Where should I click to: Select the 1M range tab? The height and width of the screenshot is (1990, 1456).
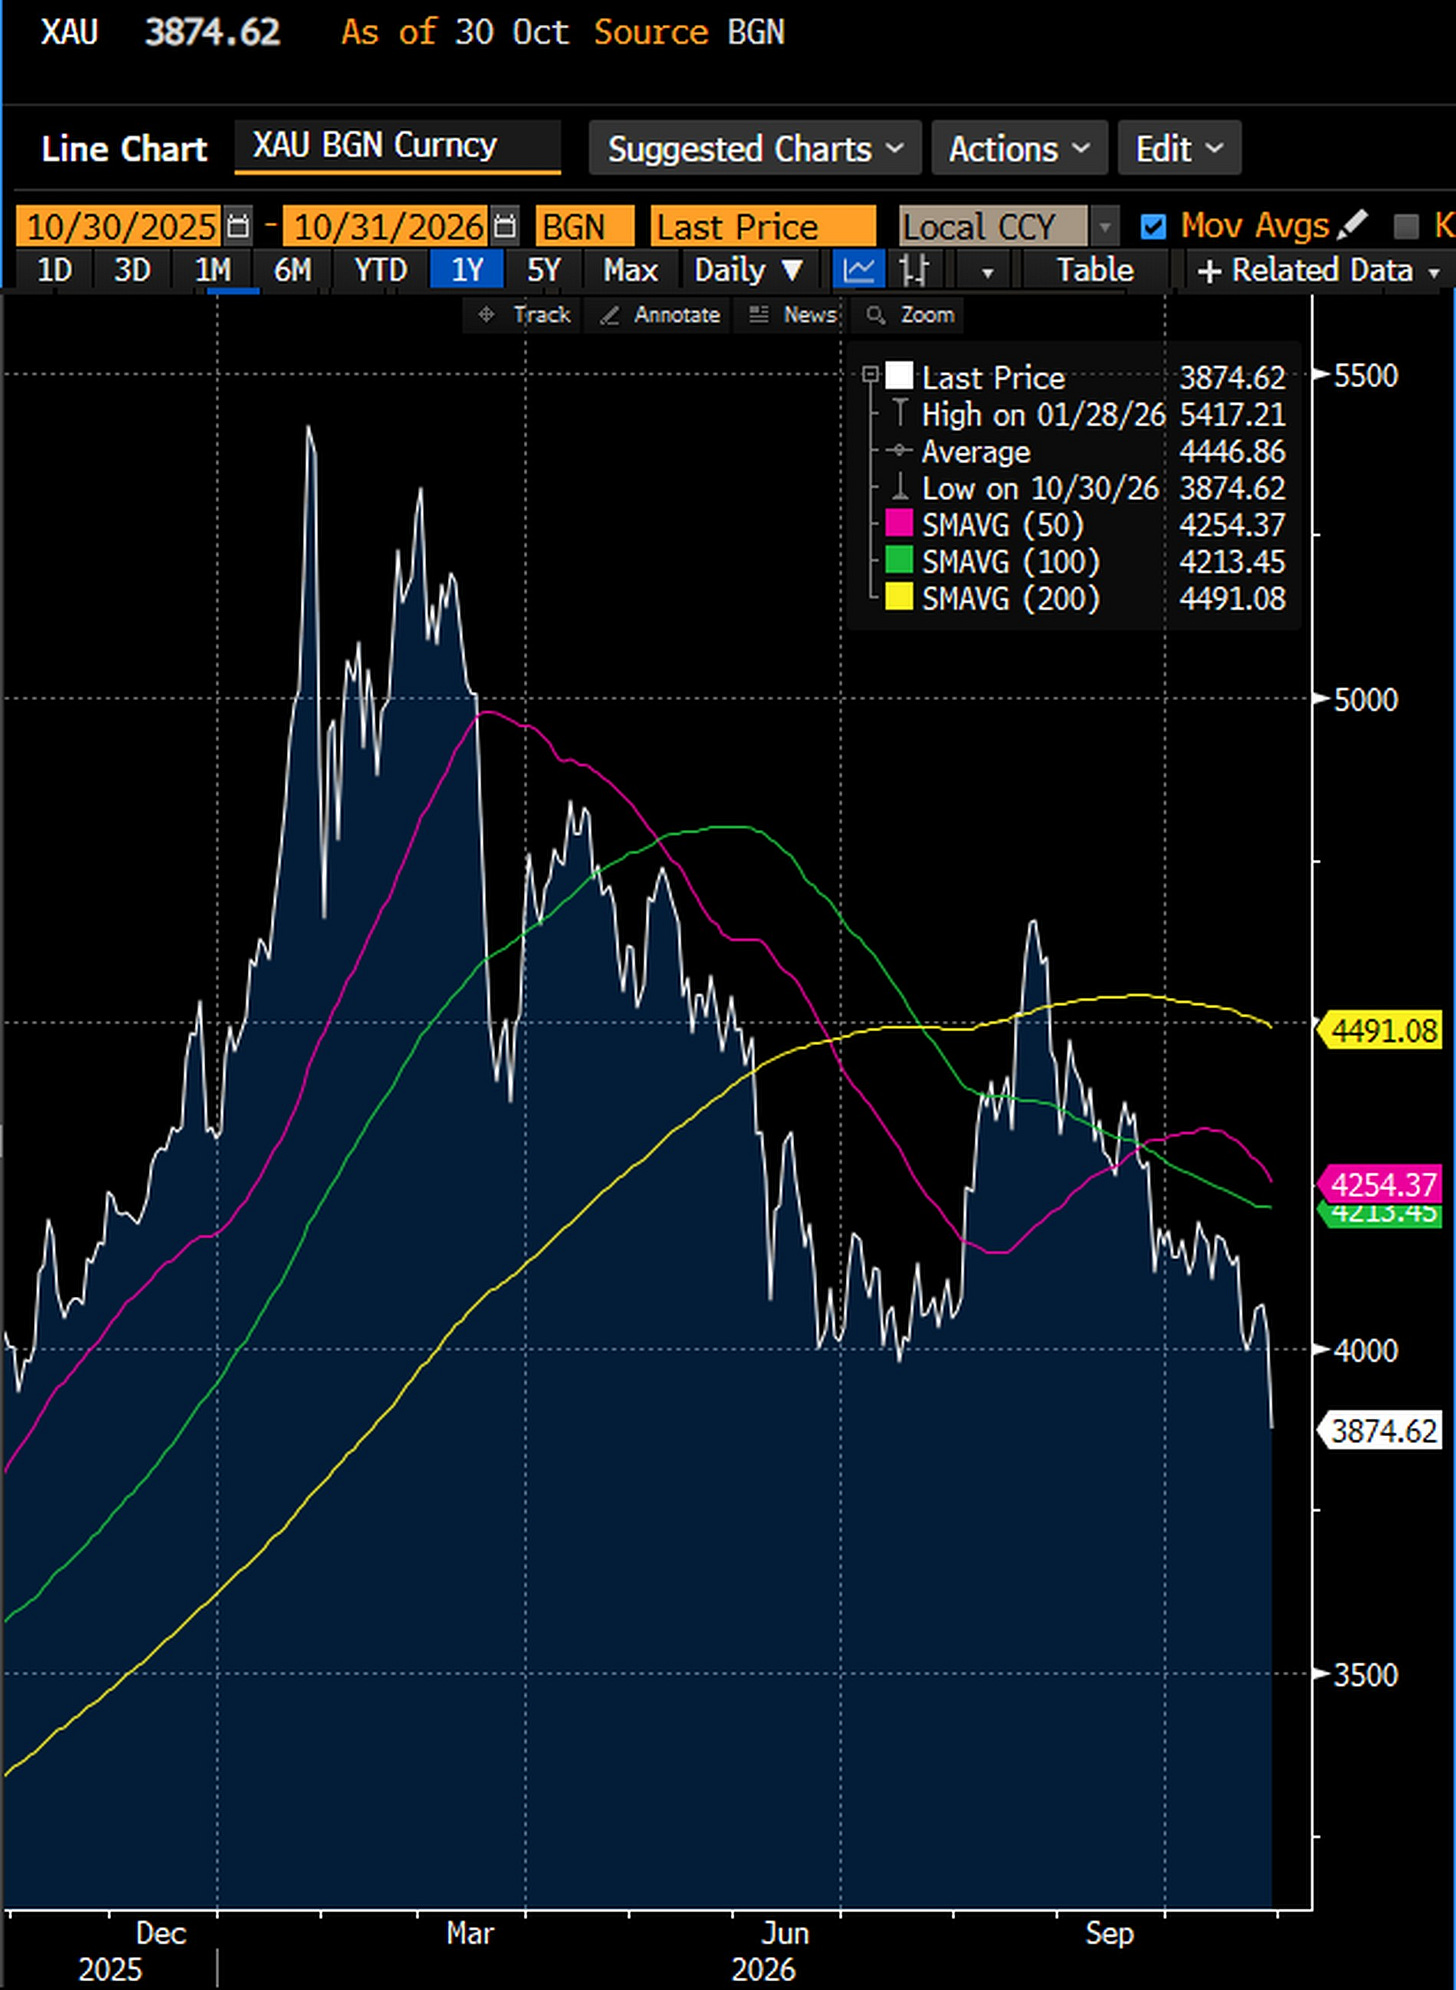pyautogui.click(x=213, y=270)
